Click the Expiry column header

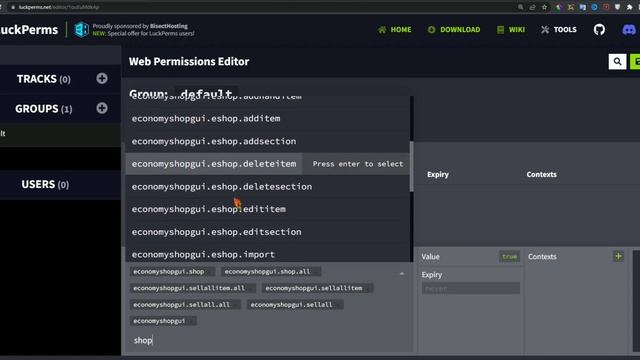click(438, 174)
